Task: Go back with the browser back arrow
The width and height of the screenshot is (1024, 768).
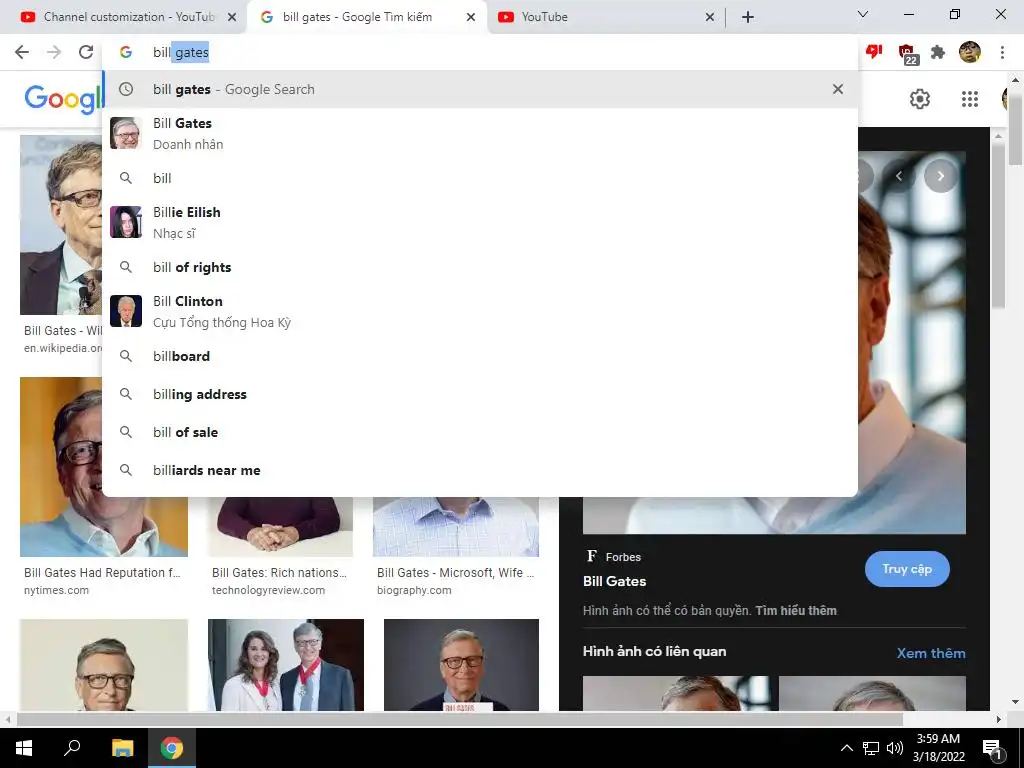Action: coord(22,52)
